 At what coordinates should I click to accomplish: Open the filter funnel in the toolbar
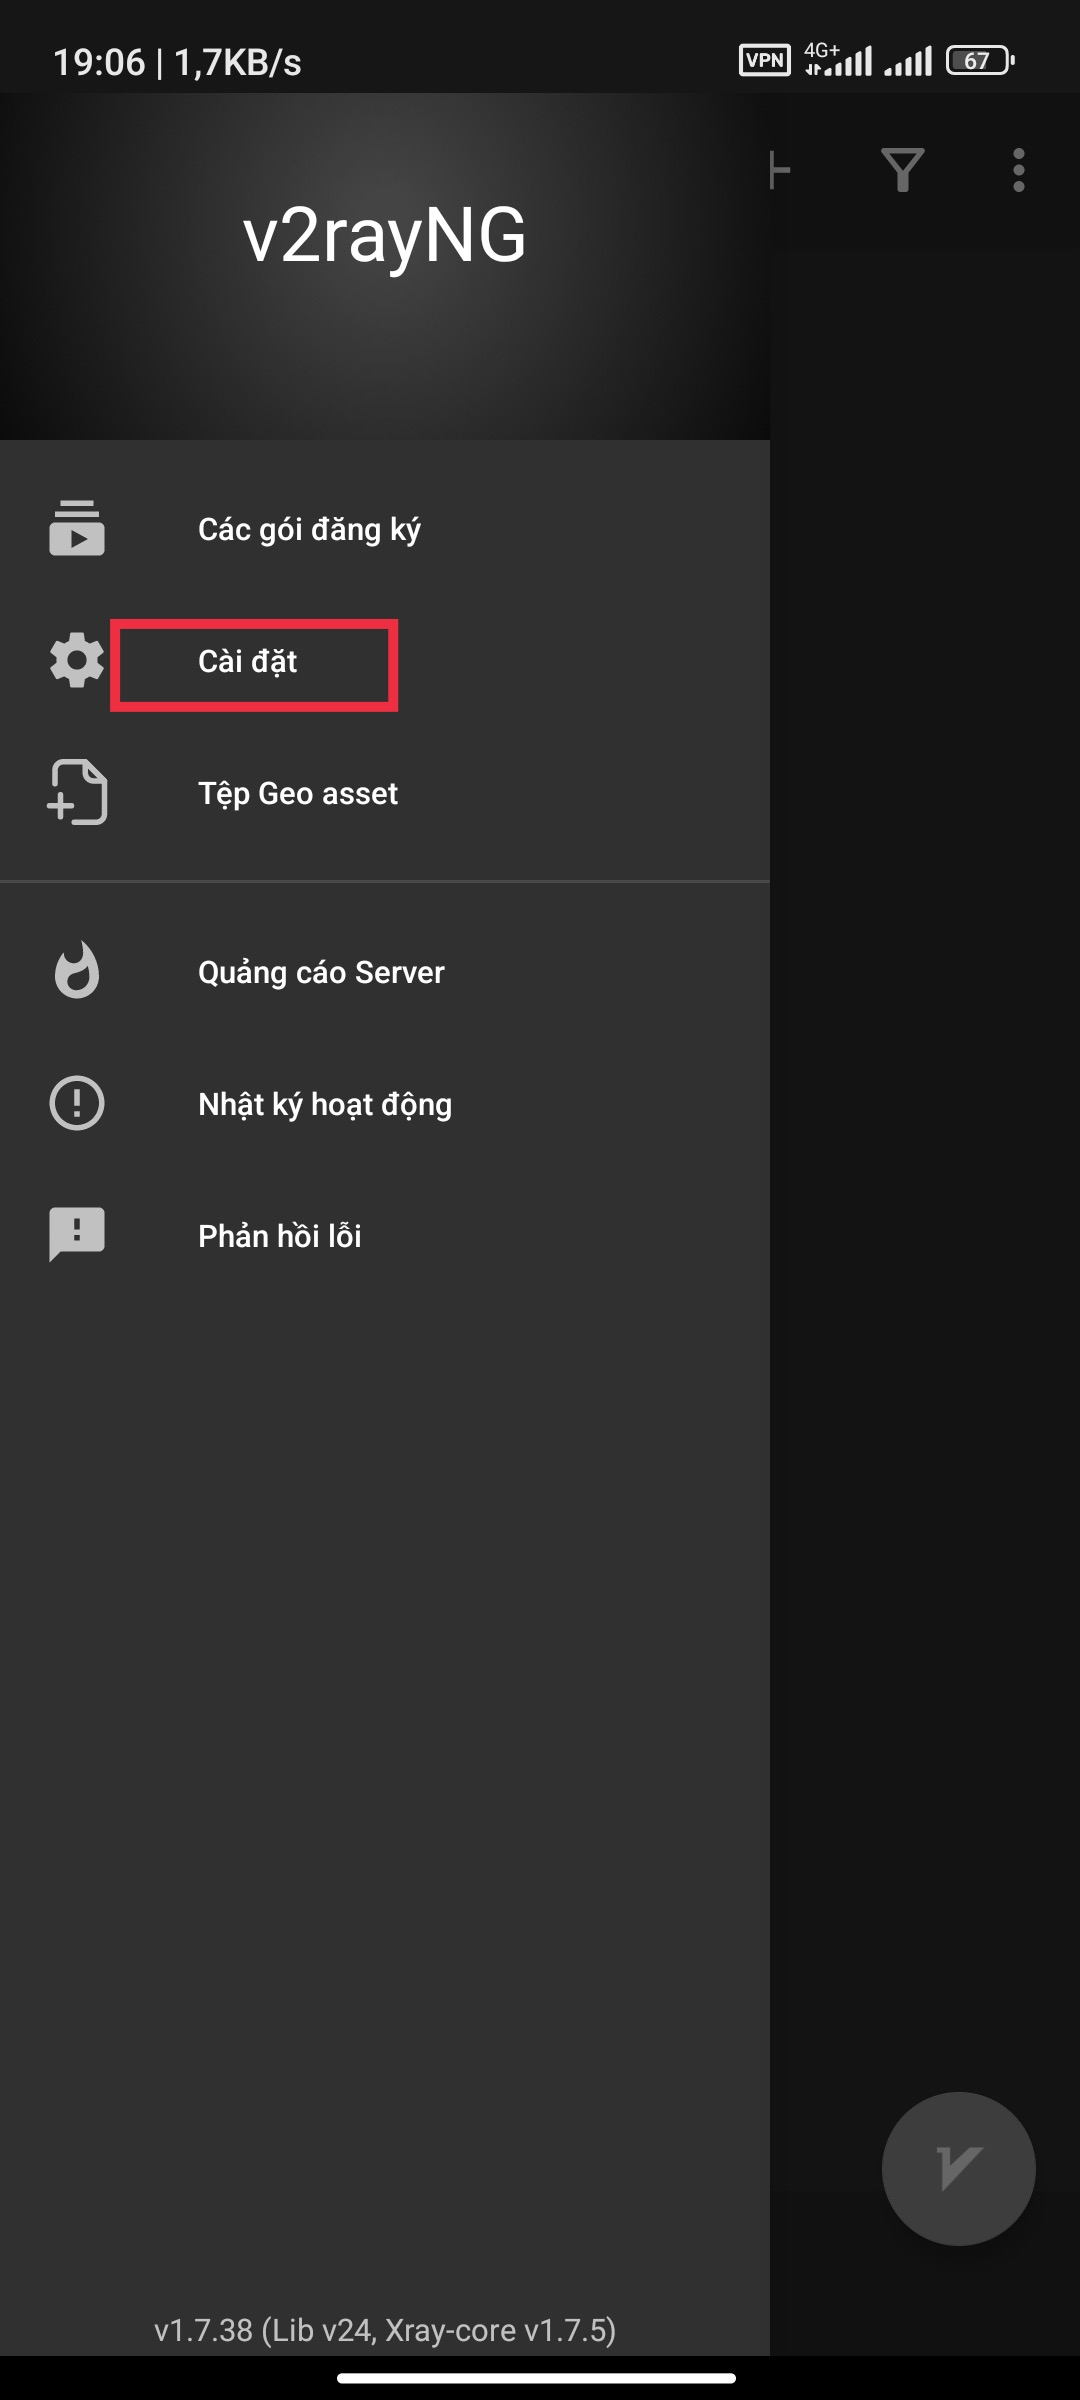pos(902,170)
